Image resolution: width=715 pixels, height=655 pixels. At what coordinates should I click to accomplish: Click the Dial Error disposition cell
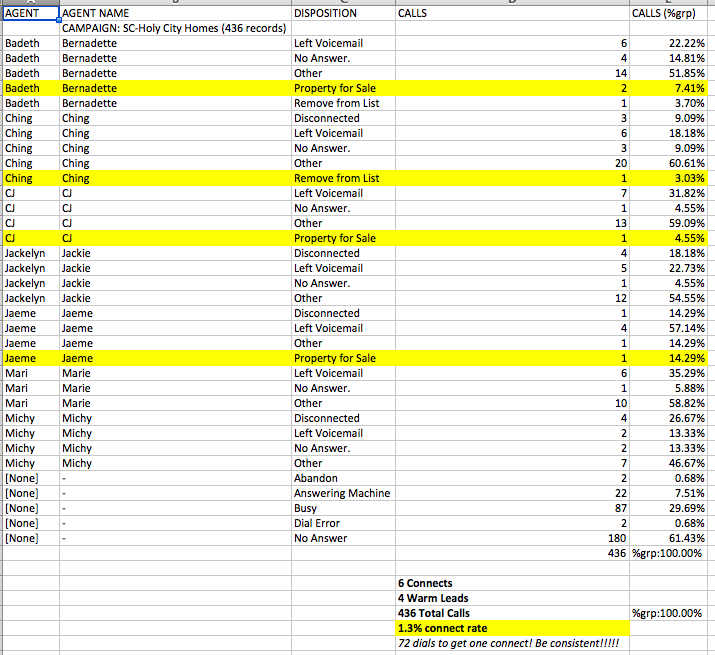(343, 523)
